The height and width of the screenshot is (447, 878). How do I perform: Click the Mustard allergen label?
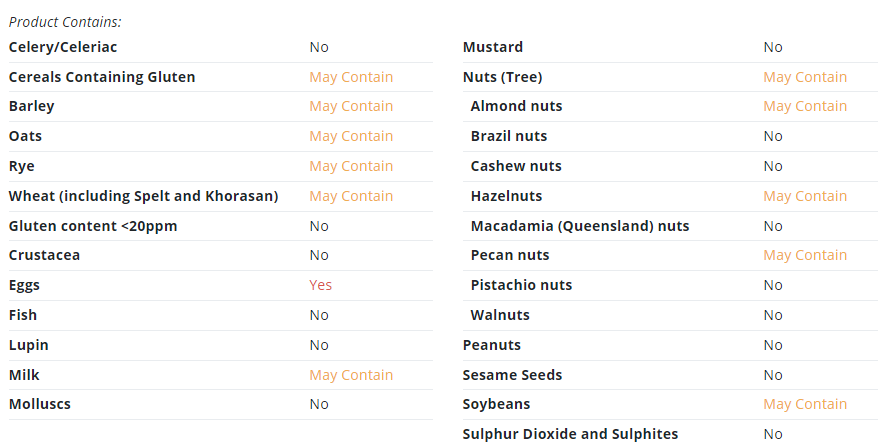click(x=493, y=47)
